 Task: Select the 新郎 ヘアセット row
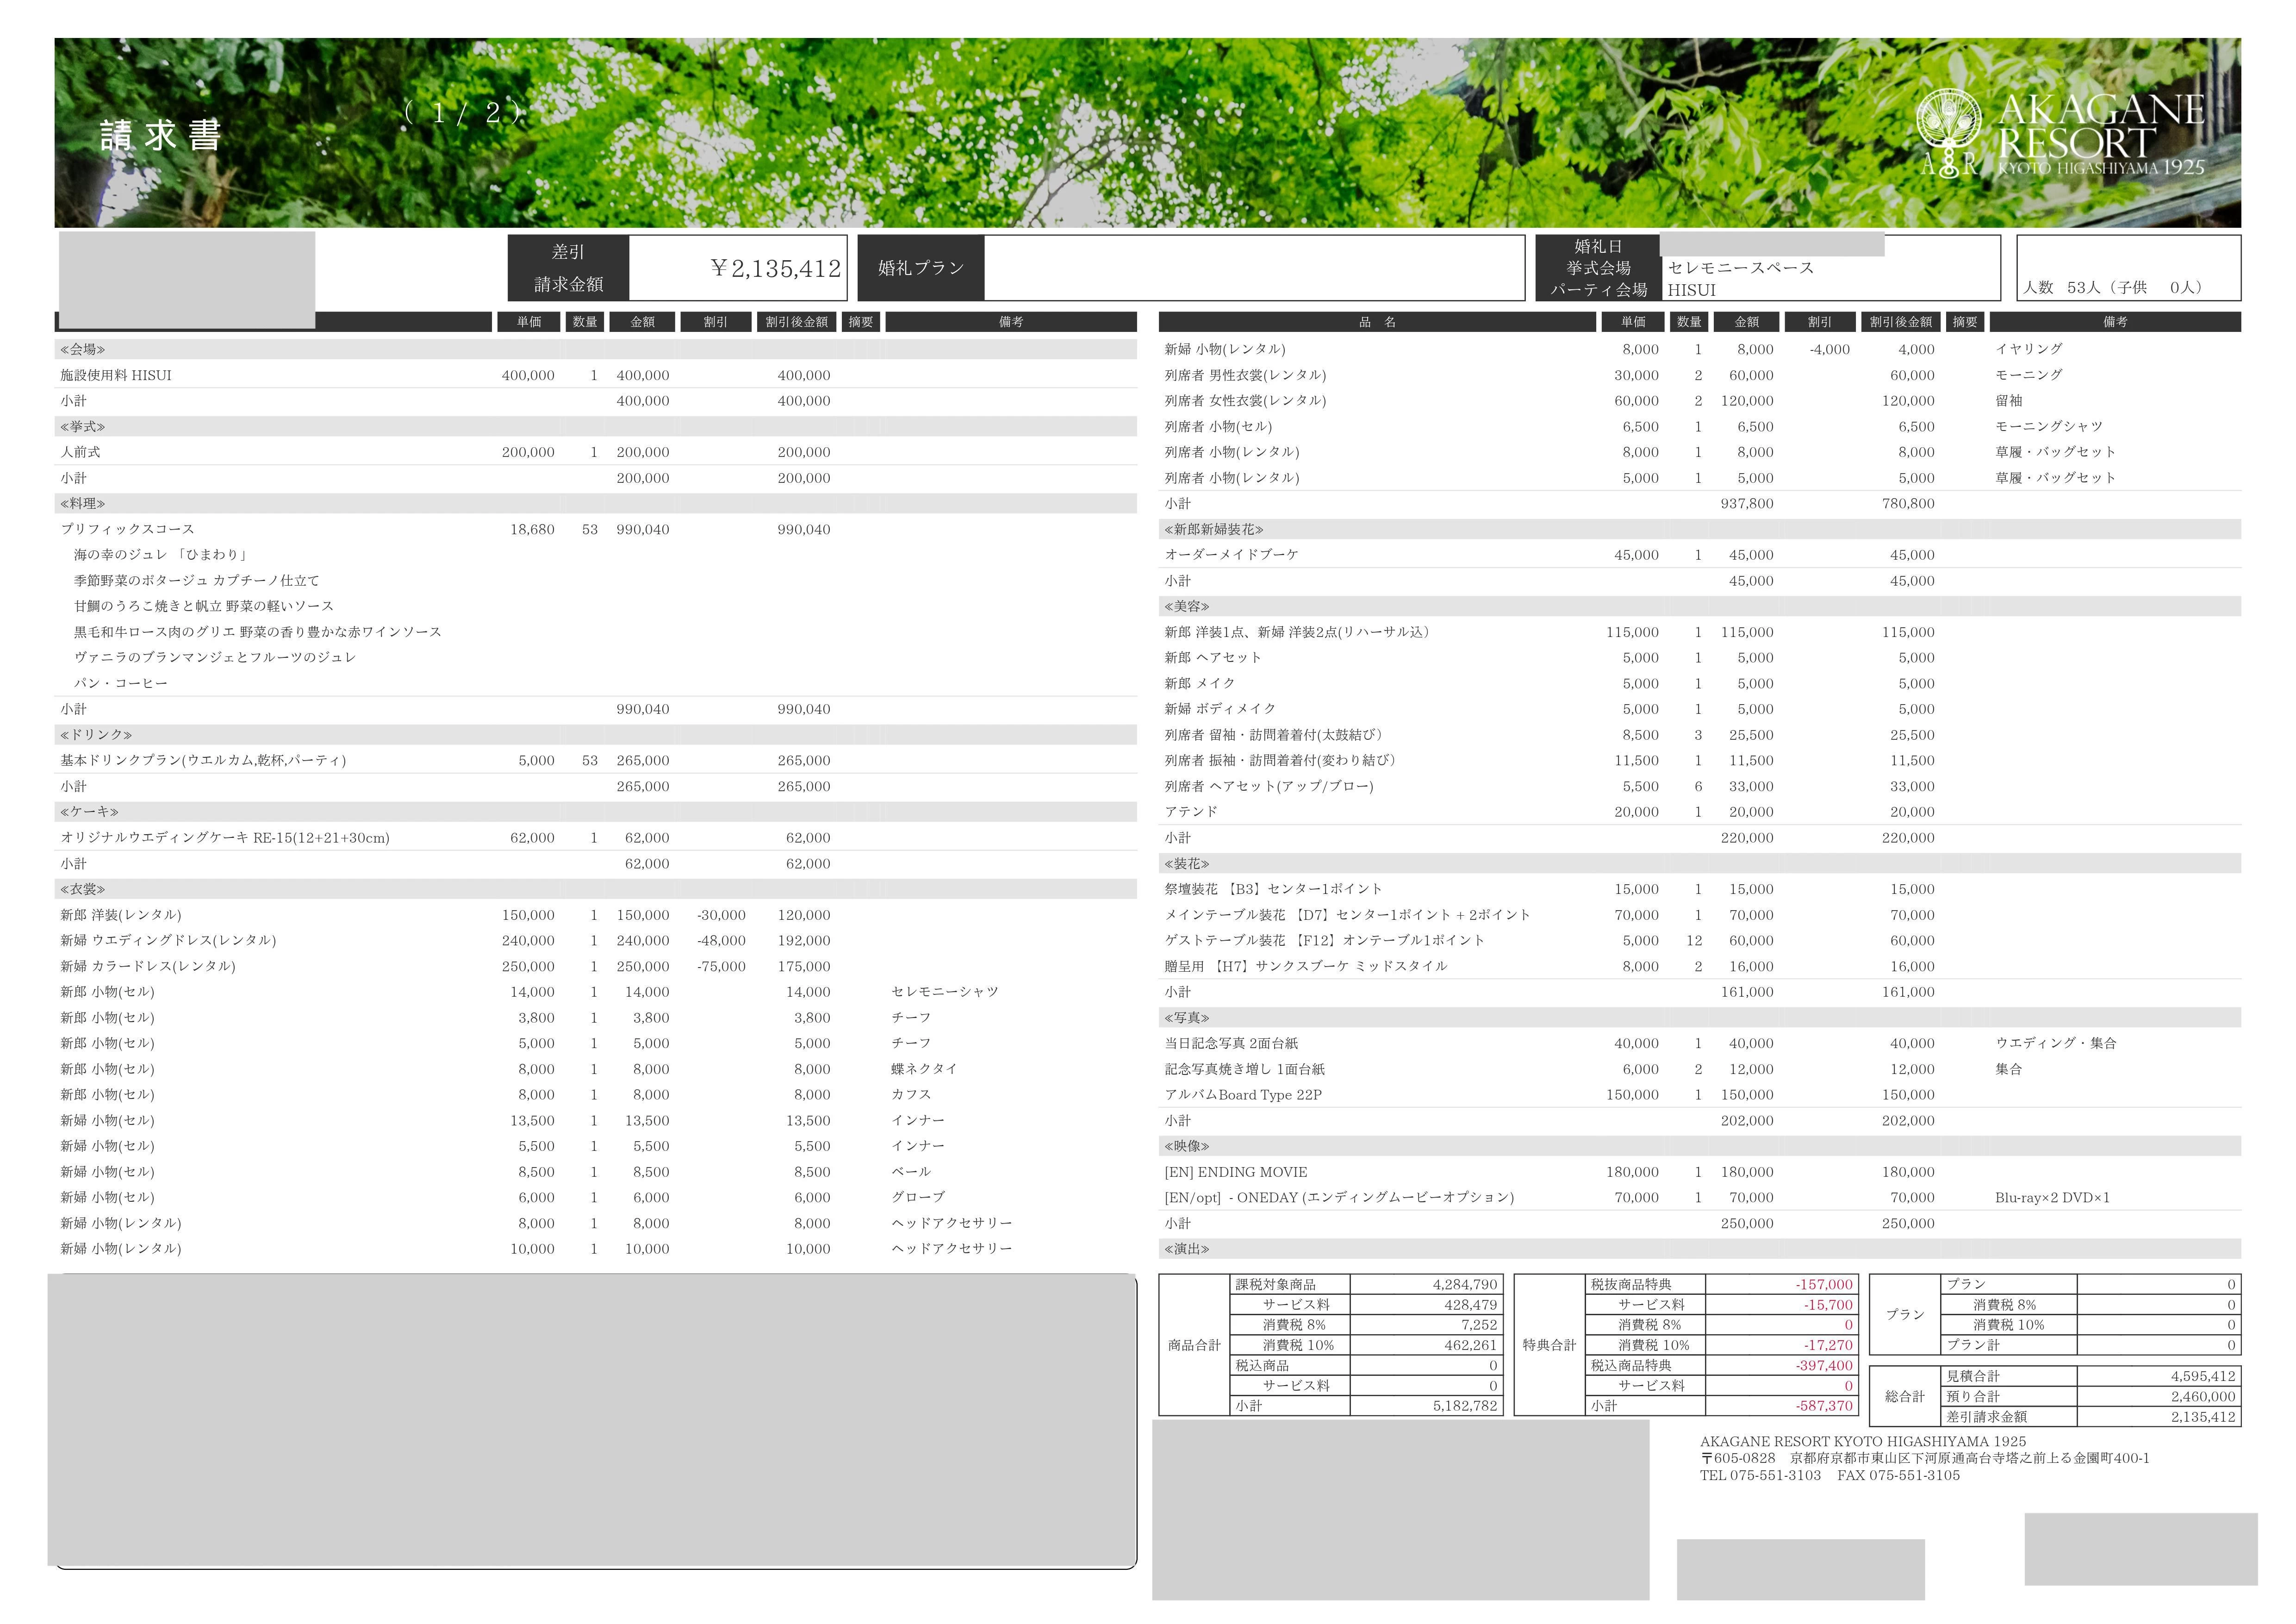pos(1700,657)
